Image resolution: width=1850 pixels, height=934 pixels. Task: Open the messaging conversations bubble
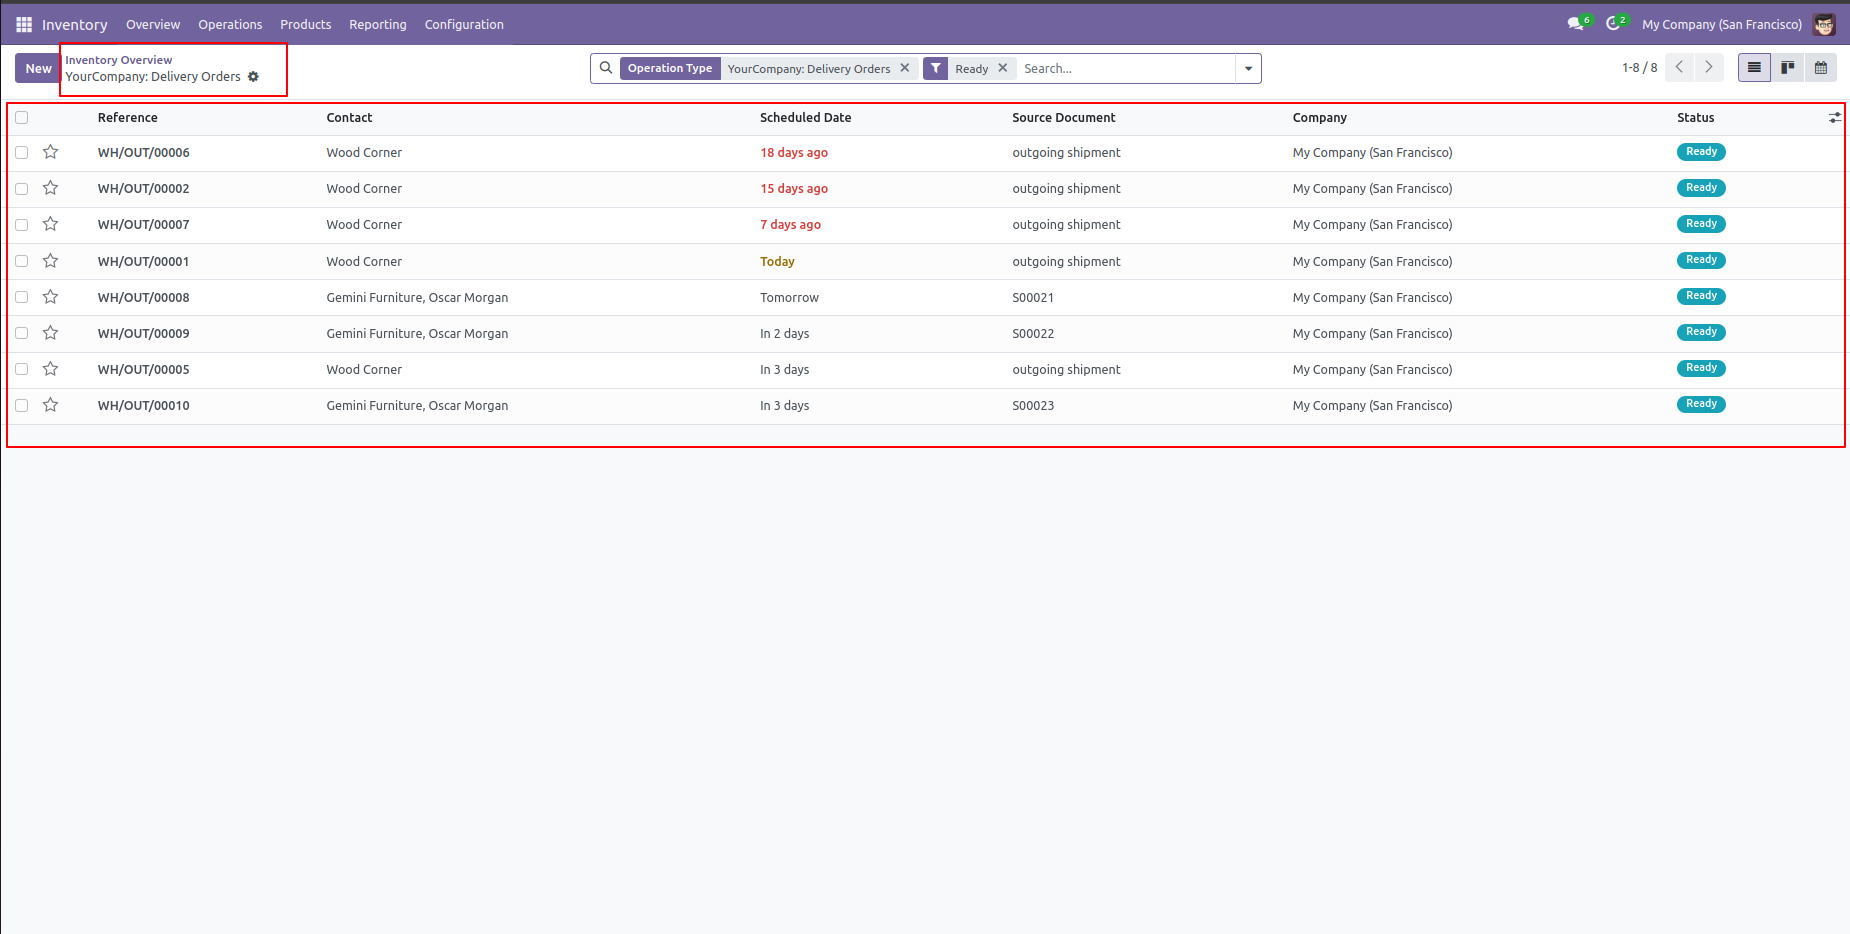(x=1575, y=22)
